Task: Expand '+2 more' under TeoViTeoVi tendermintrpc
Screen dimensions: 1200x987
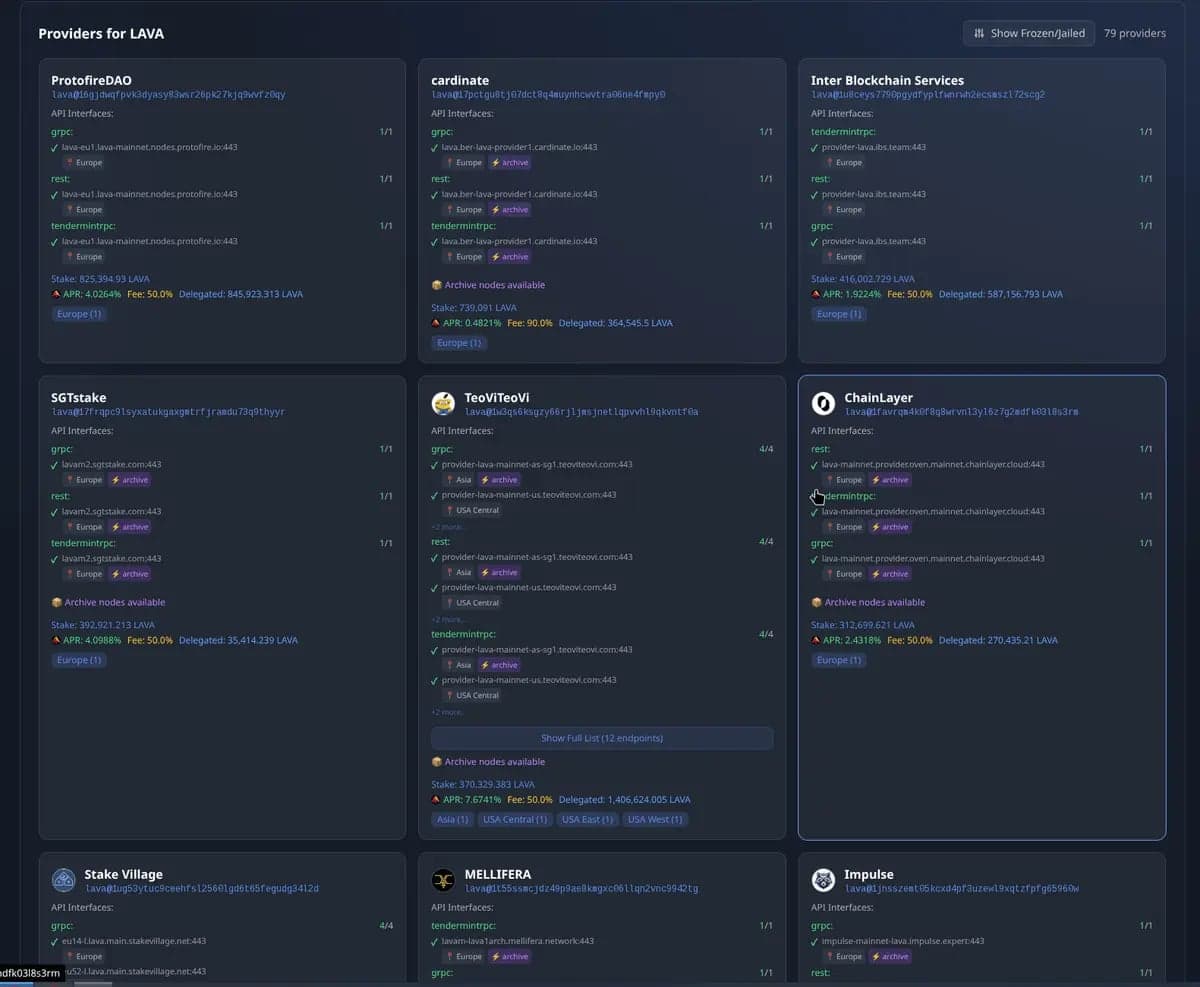Action: [x=447, y=712]
